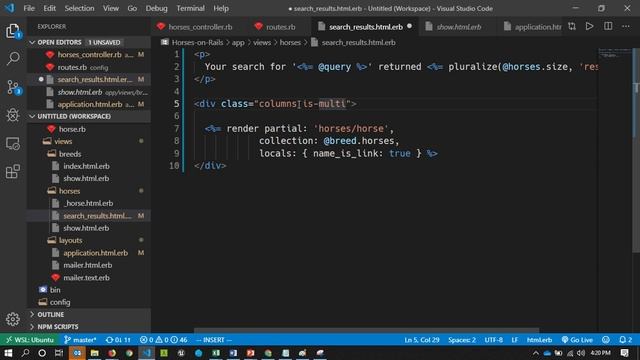Click the Go Live status button

577,340
